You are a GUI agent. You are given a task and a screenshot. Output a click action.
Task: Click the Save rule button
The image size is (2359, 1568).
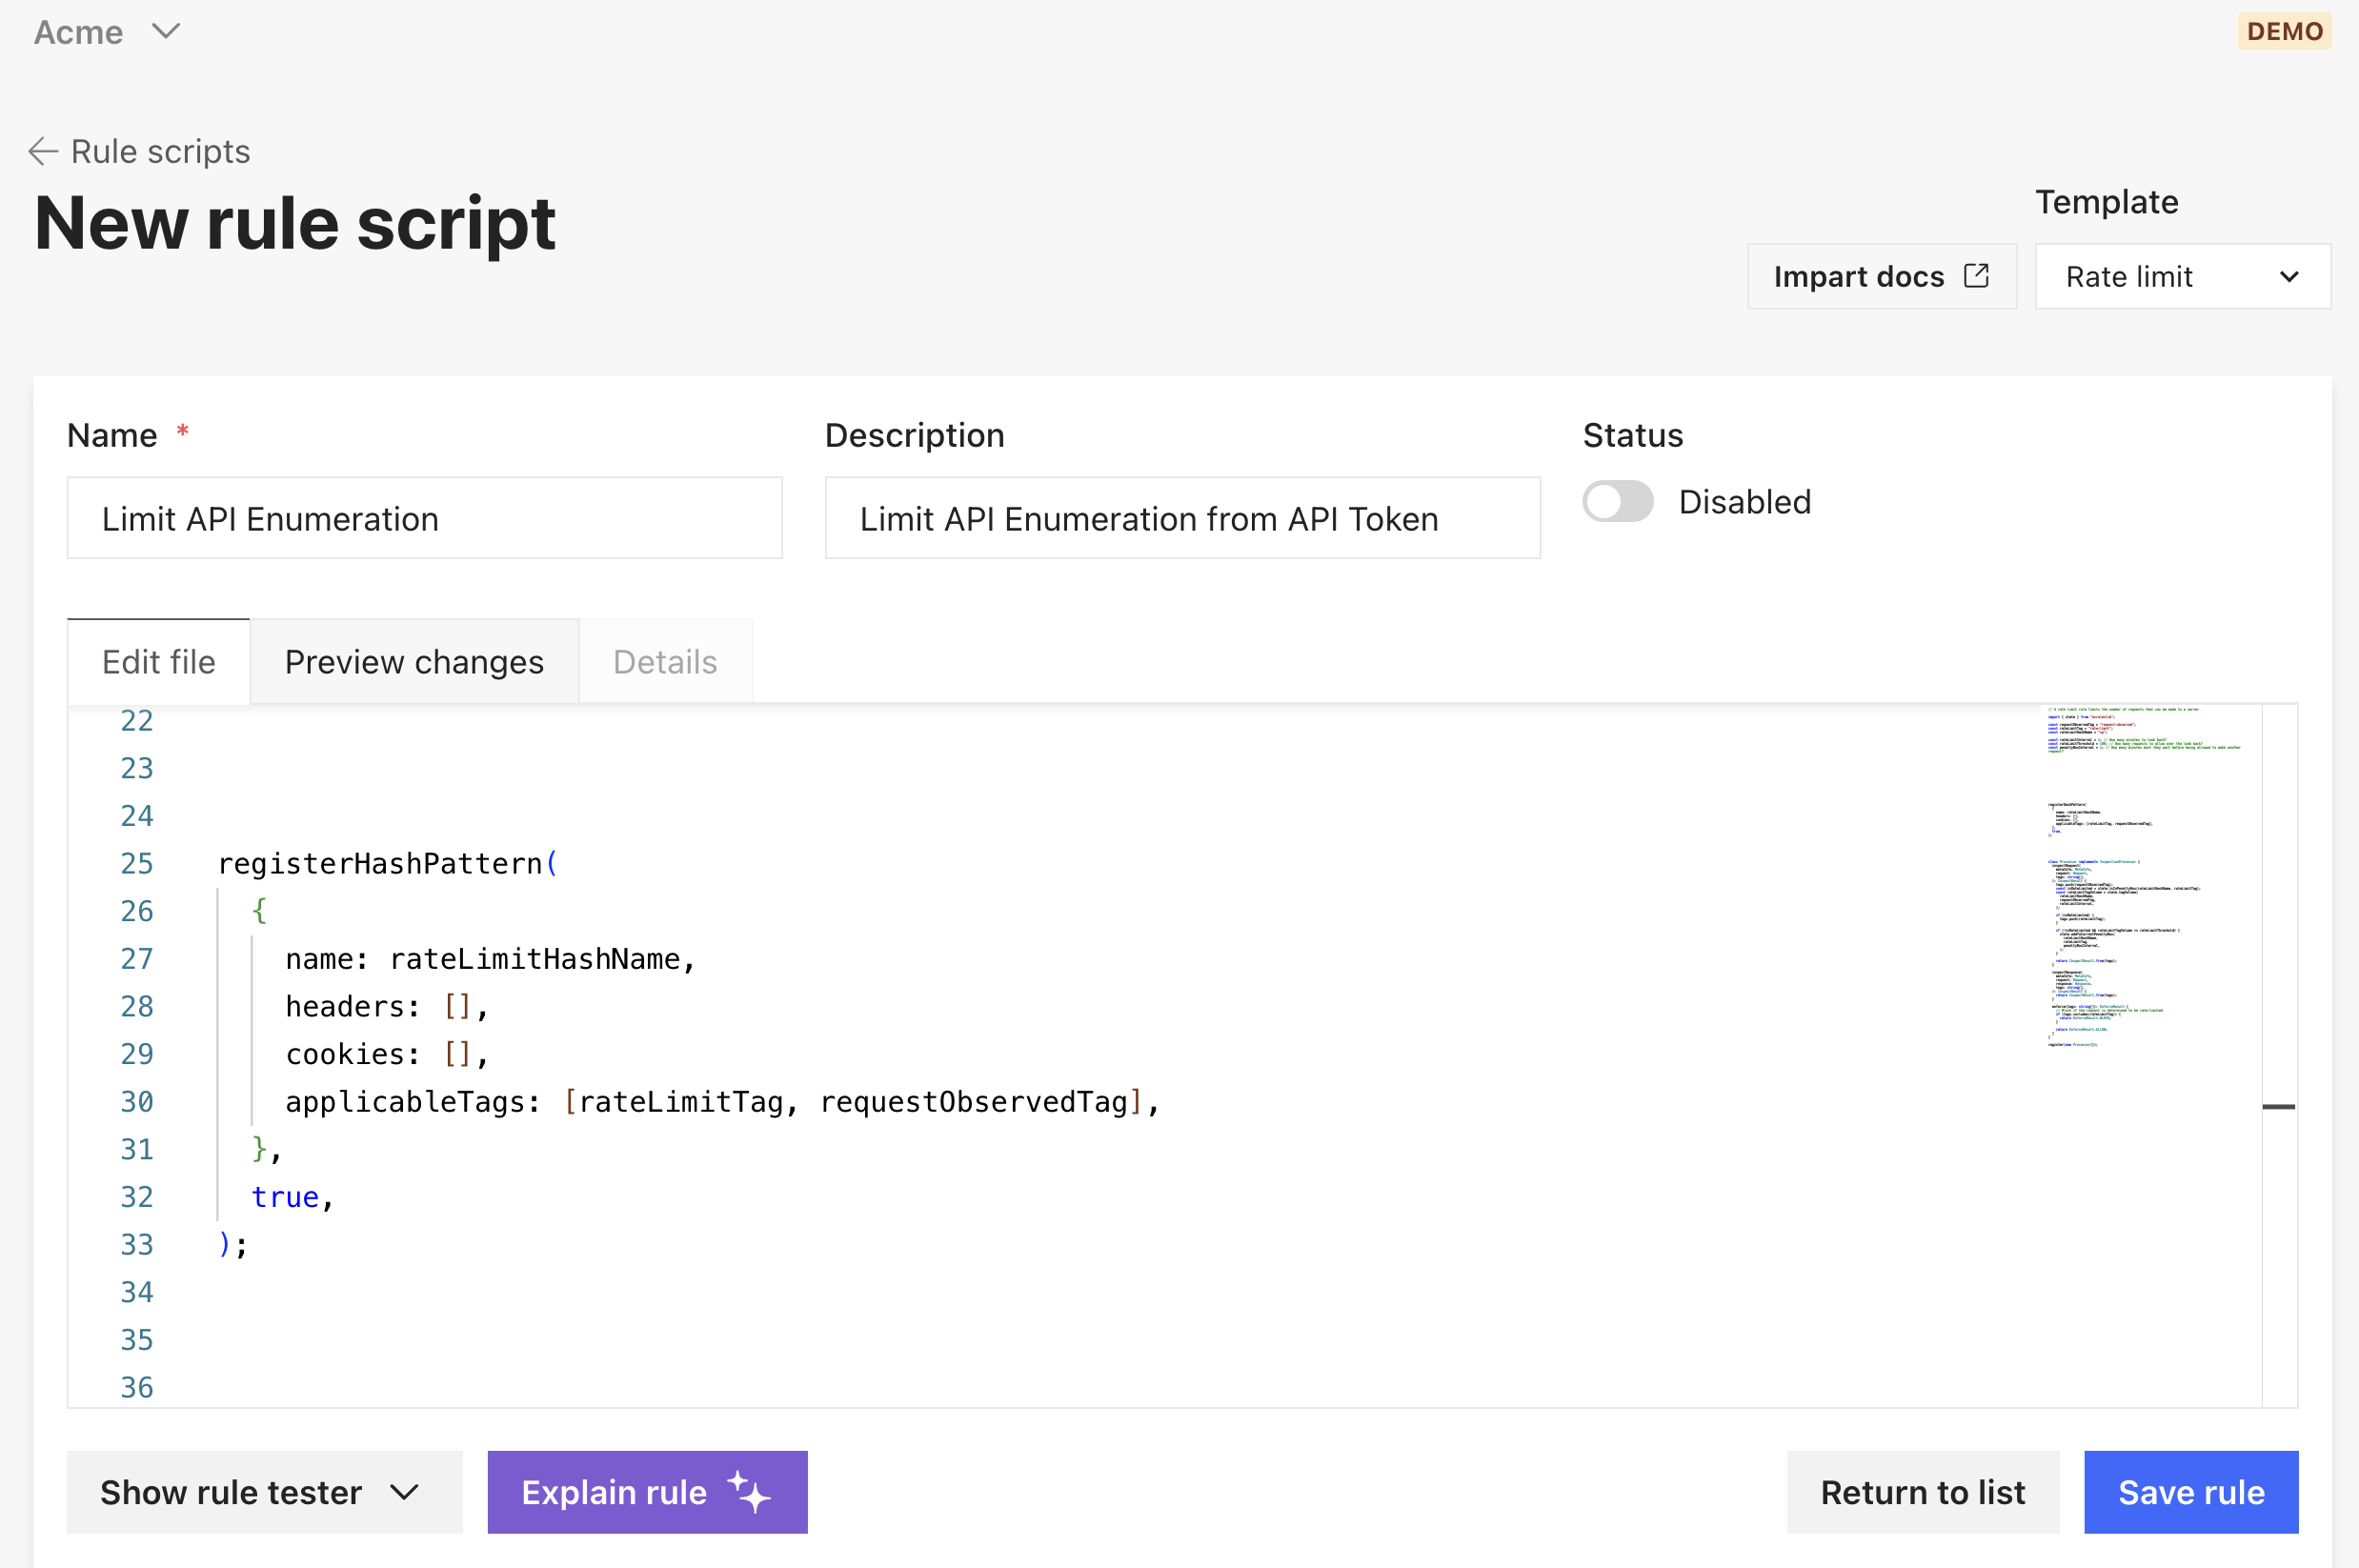point(2190,1491)
